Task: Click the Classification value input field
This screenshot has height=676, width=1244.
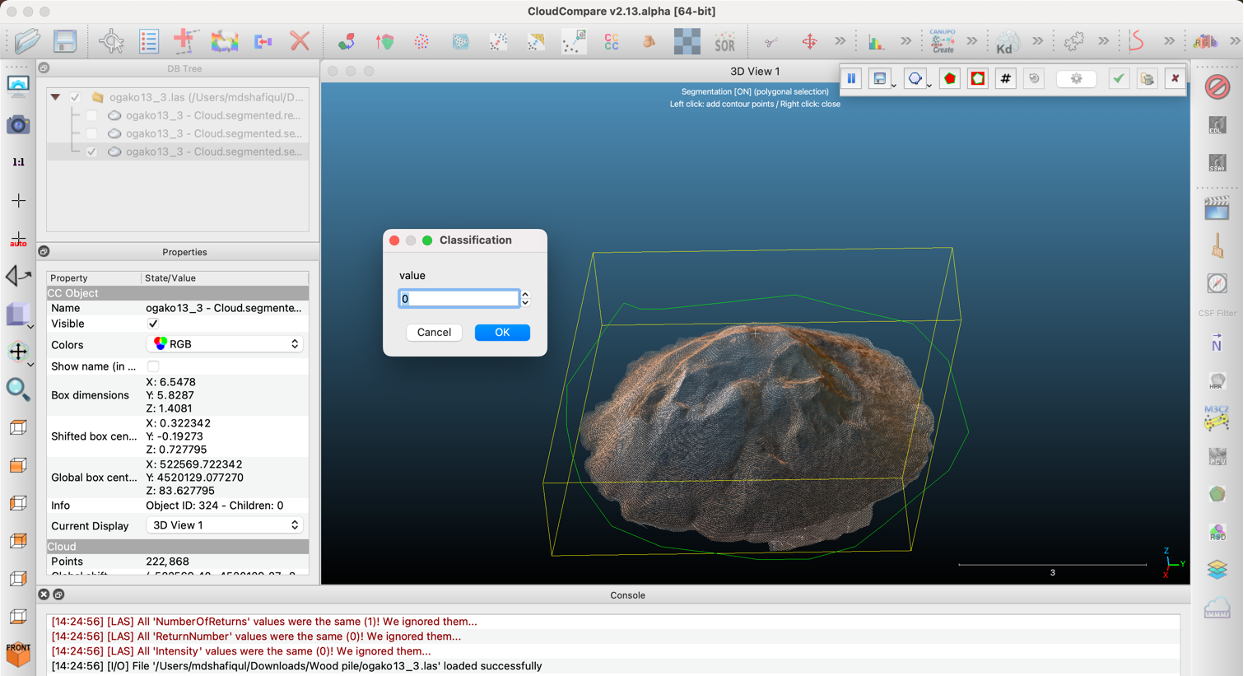Action: [x=458, y=298]
